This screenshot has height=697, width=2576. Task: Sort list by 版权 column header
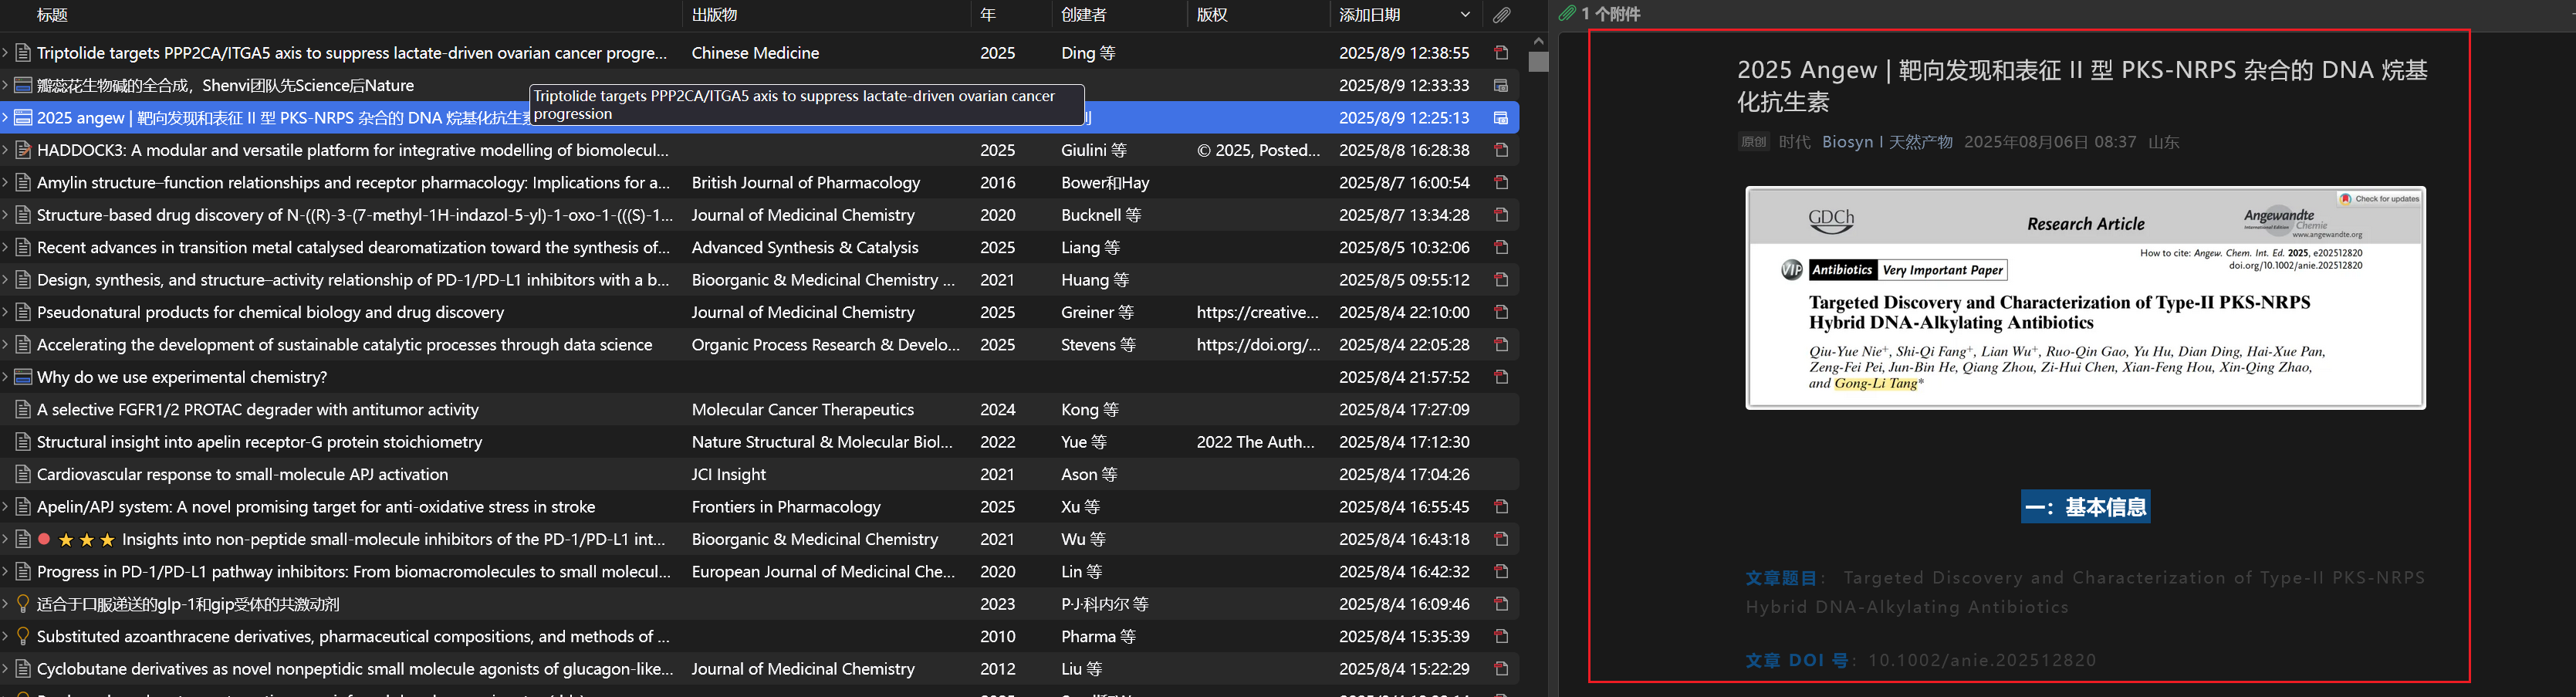coord(1212,15)
